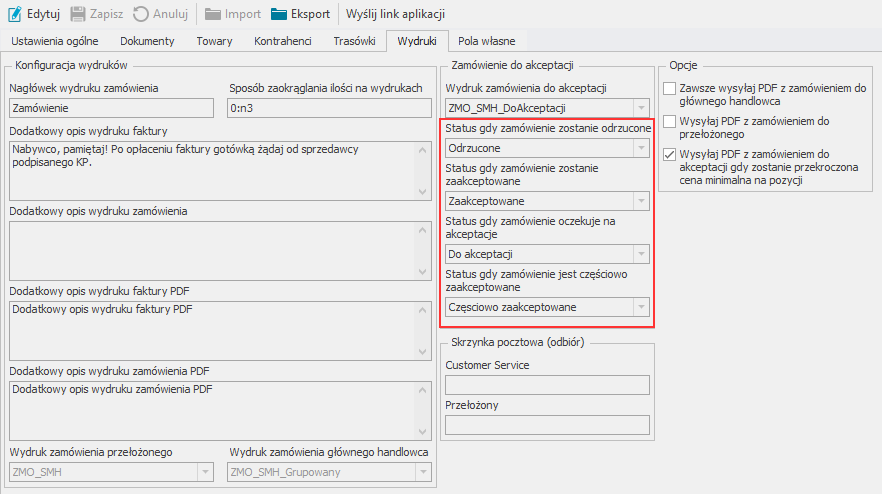882x494 pixels.
Task: Enable always sending PDF to główny handlowiec
Action: (669, 89)
